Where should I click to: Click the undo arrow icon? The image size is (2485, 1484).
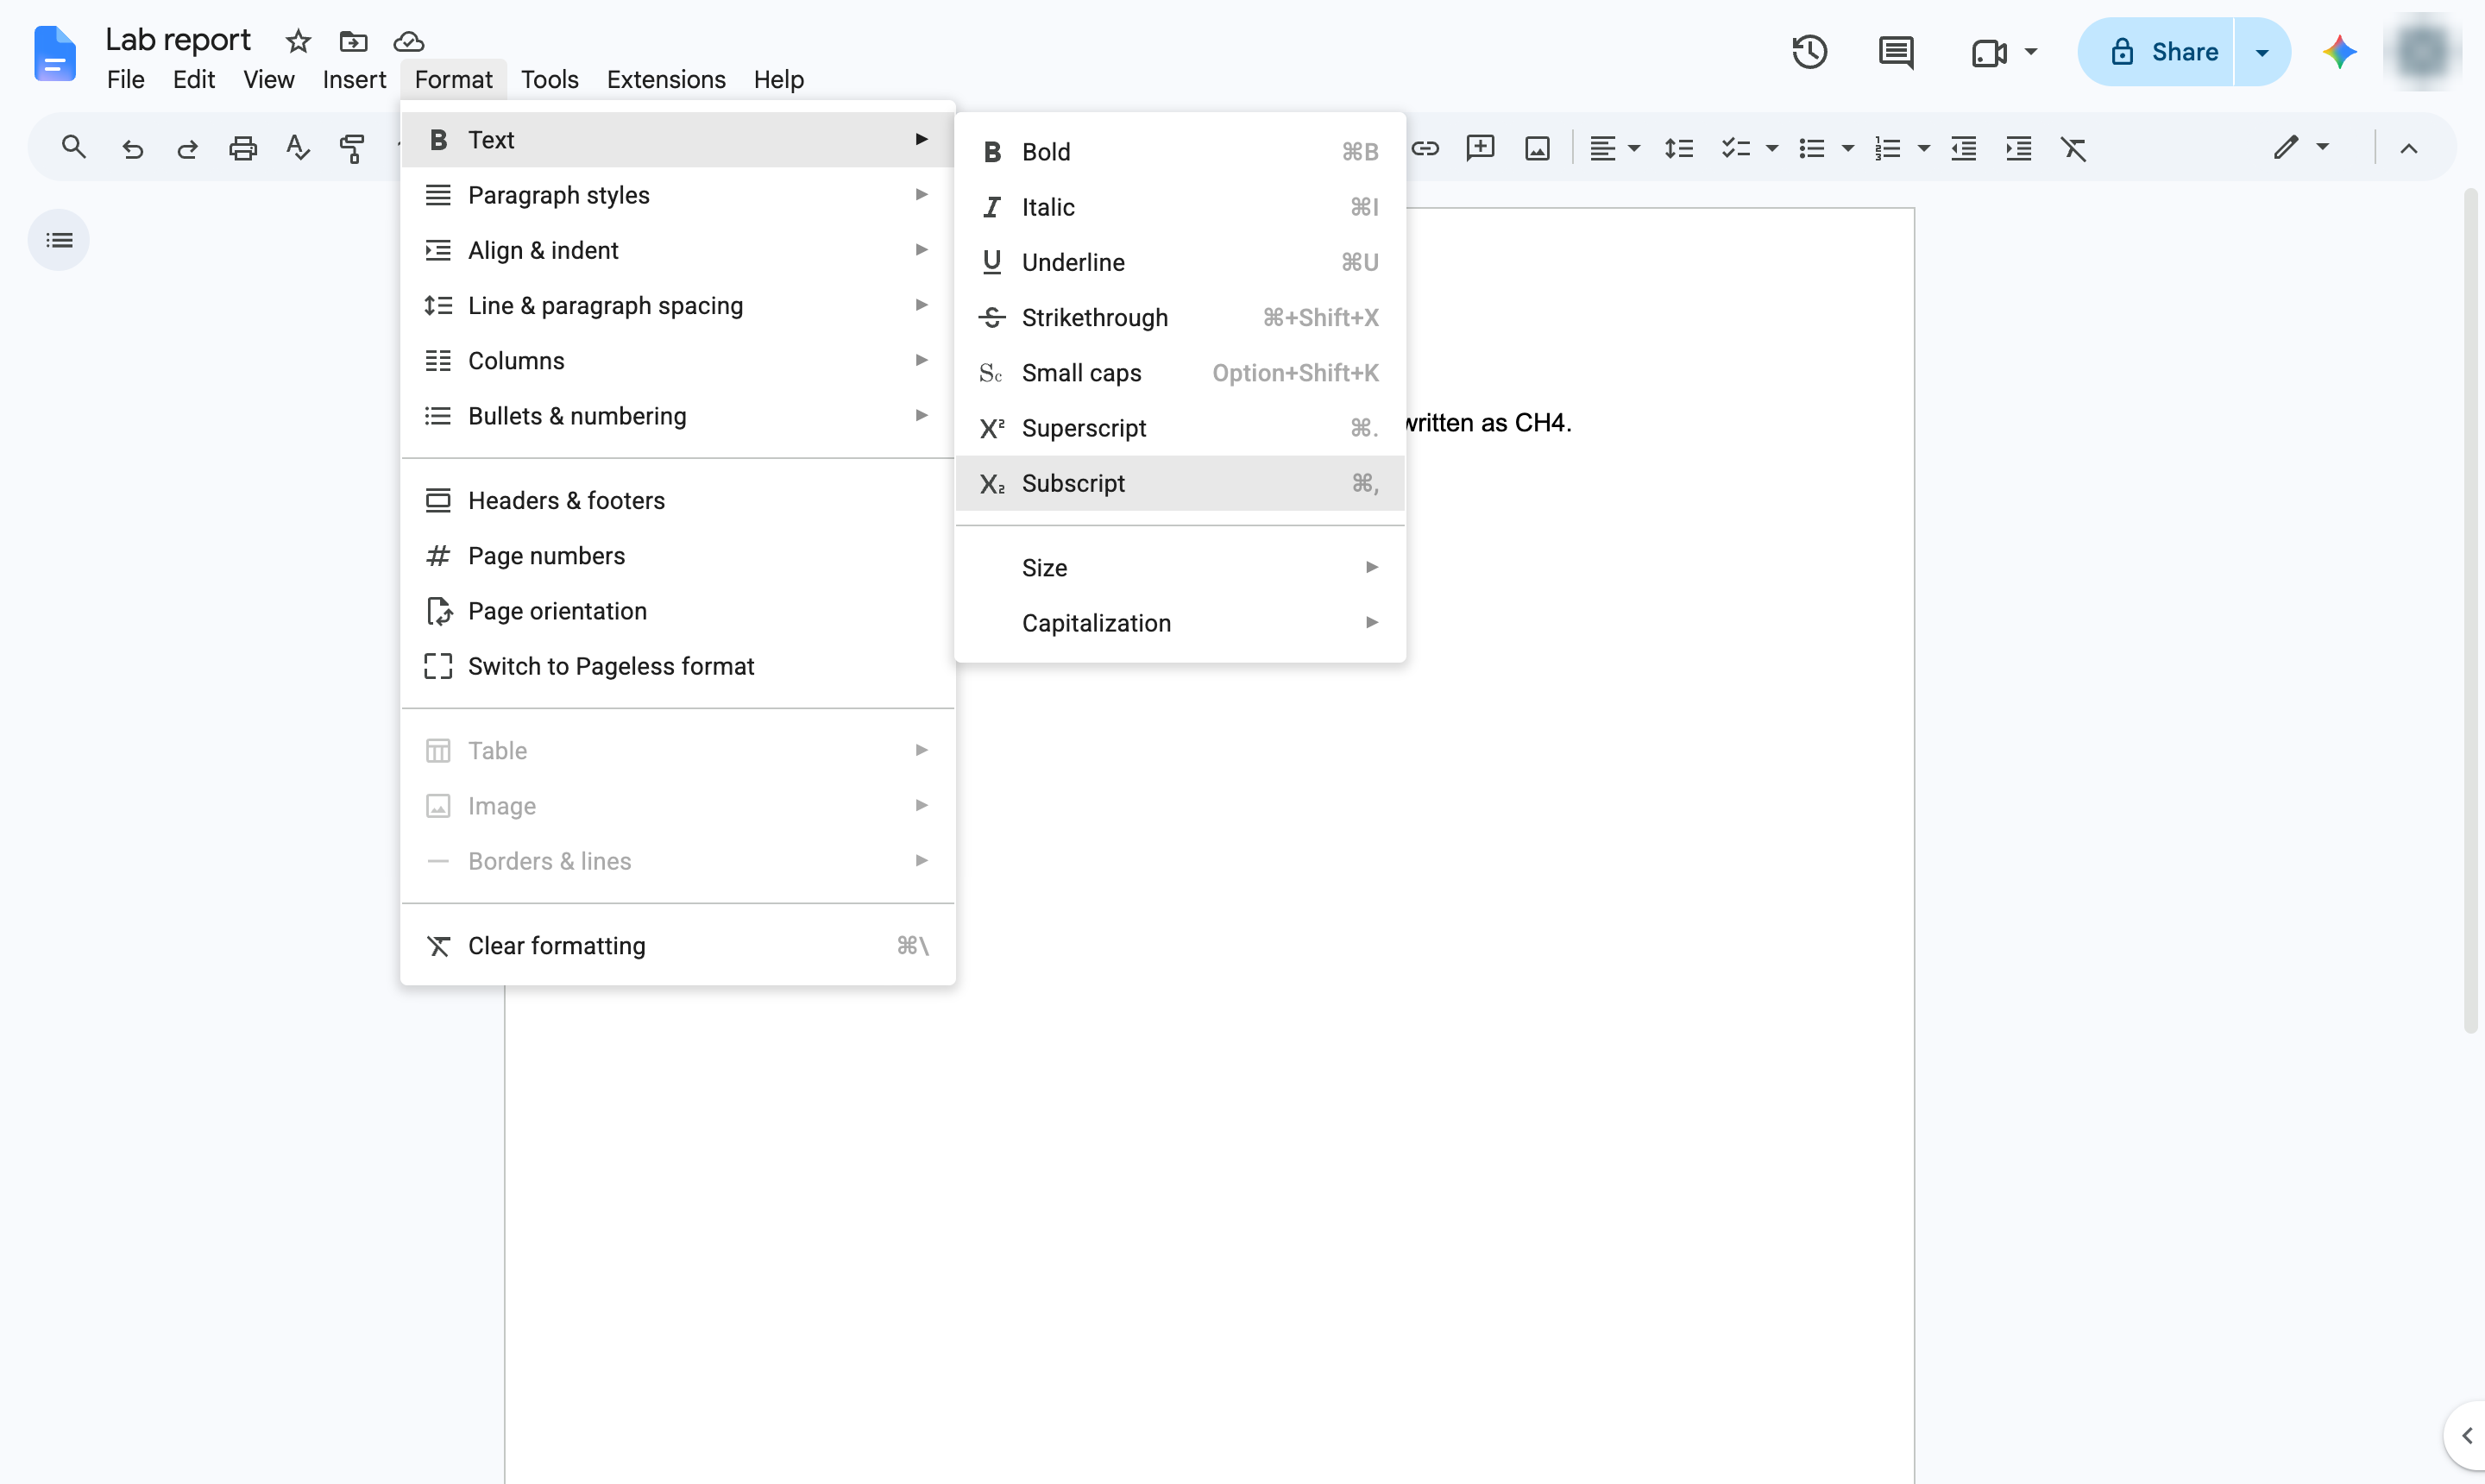click(x=132, y=149)
